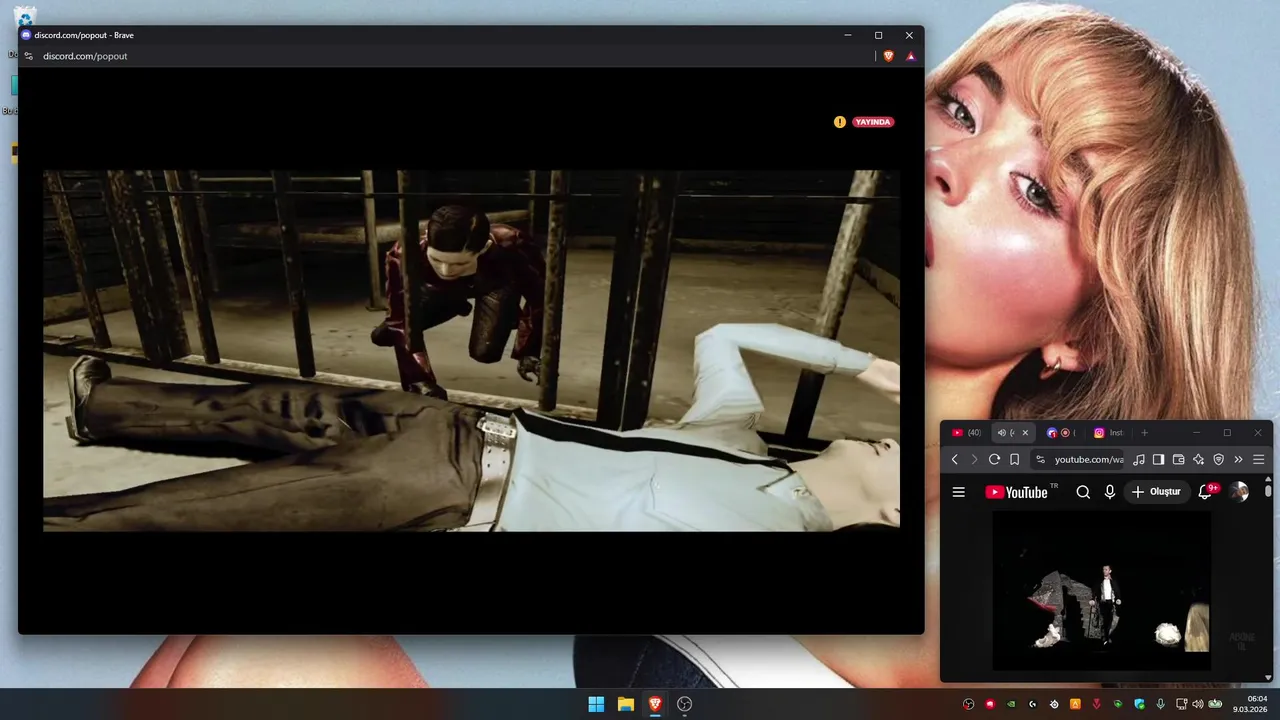The image size is (1280, 720).
Task: Go back in the YouTube browser window
Action: [955, 459]
